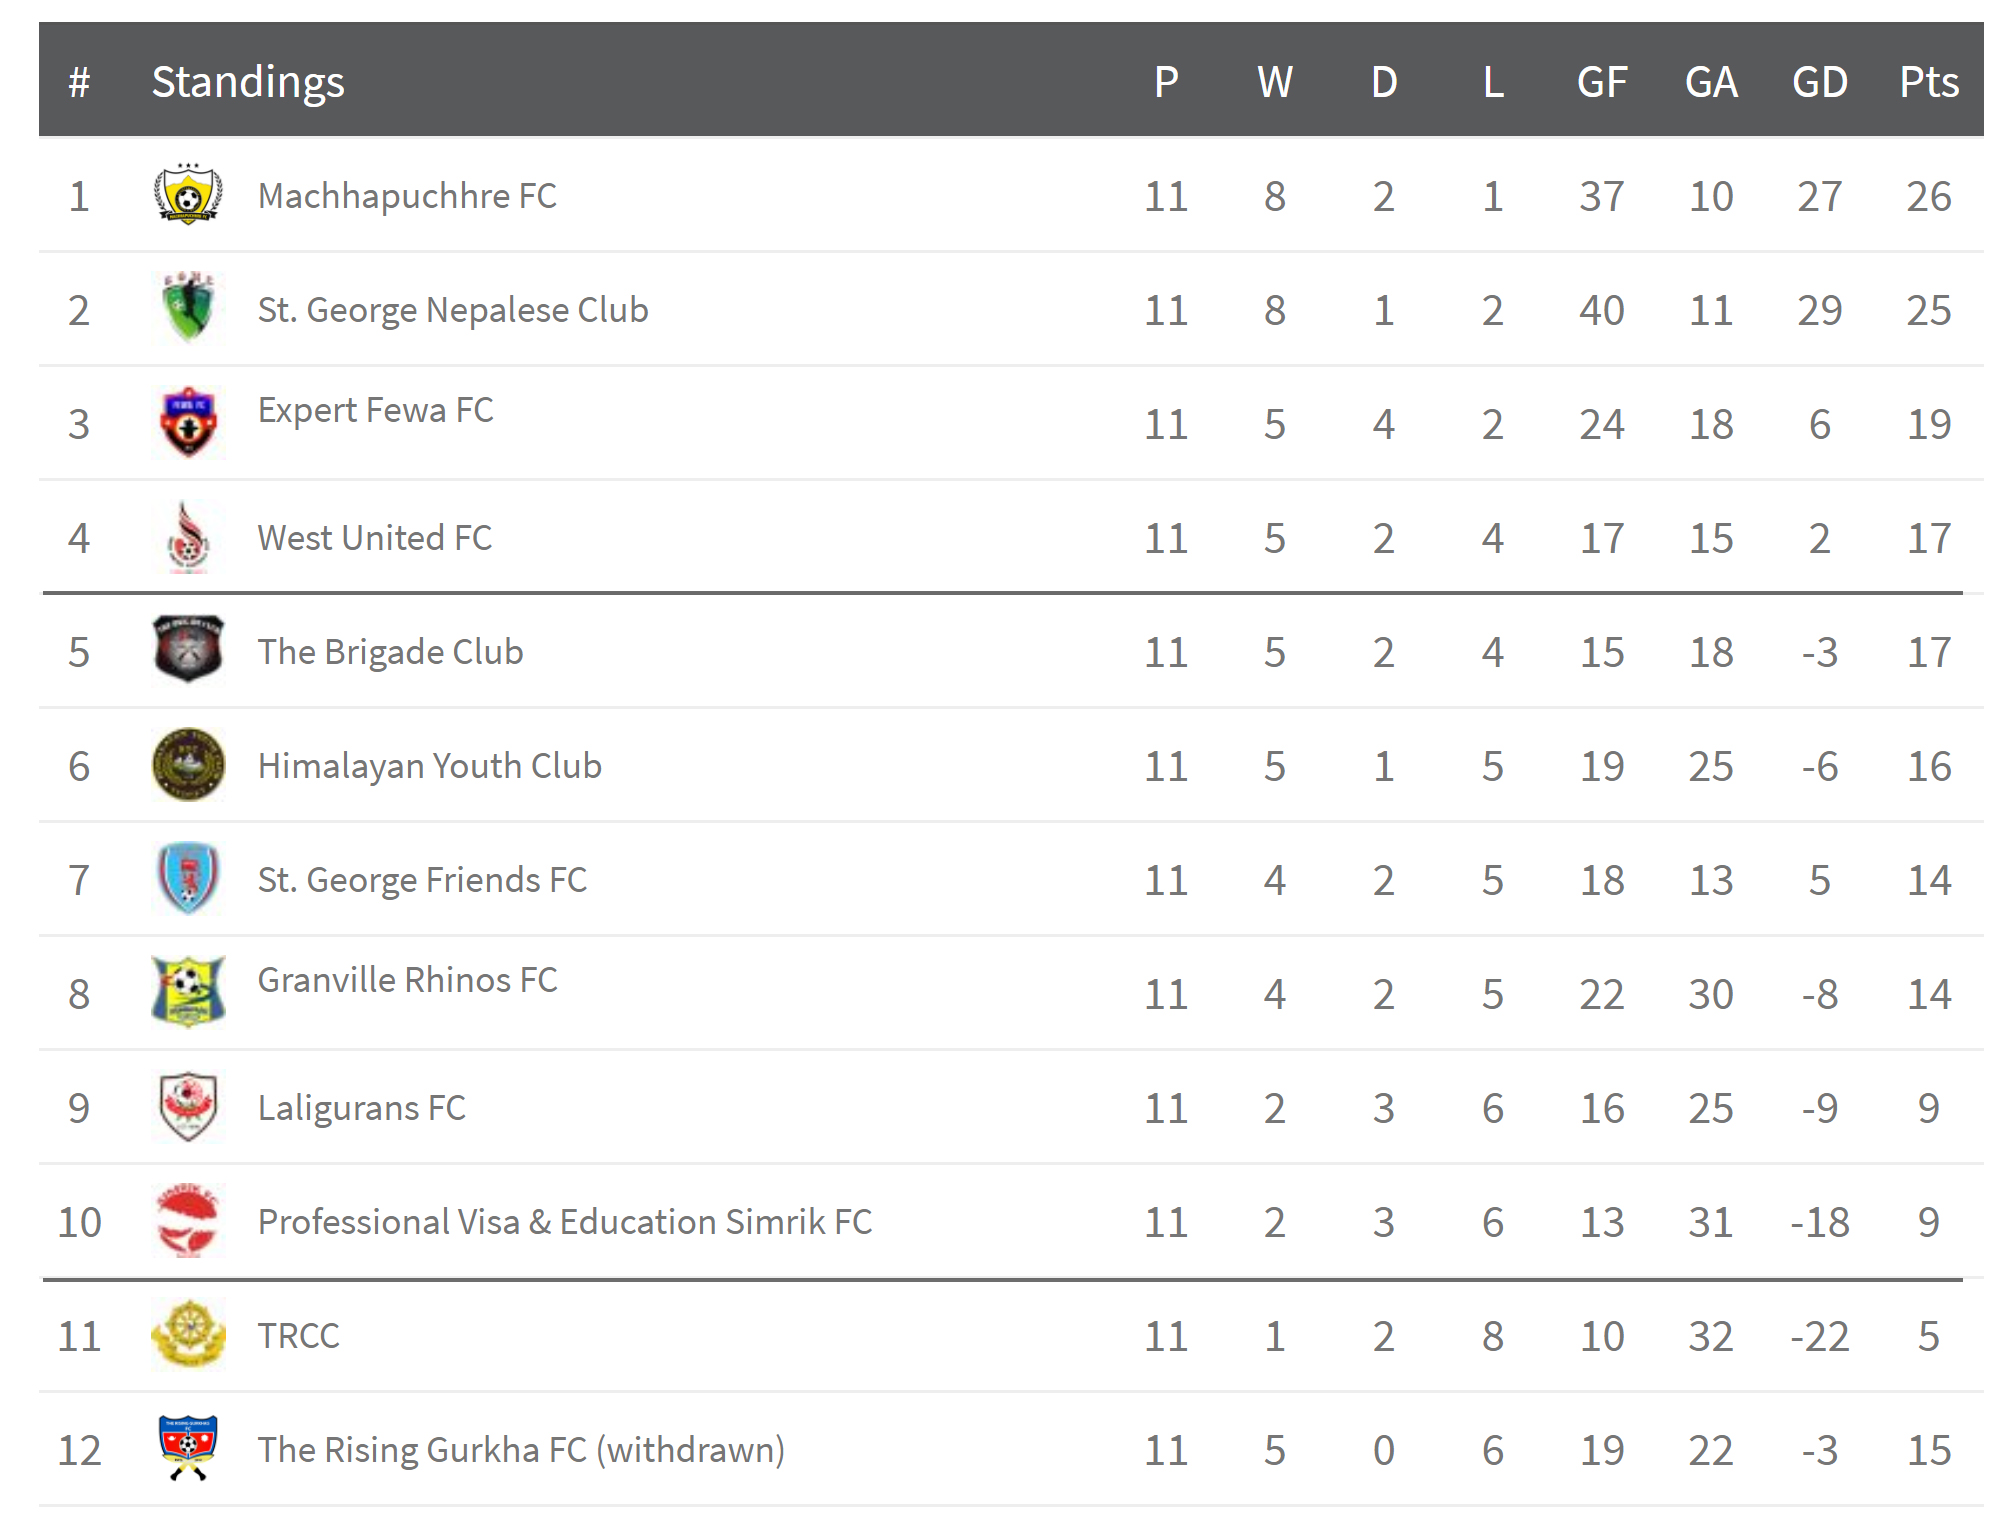
Task: View The Rising Gurkha FC (withdrawn) team
Action: [x=521, y=1450]
